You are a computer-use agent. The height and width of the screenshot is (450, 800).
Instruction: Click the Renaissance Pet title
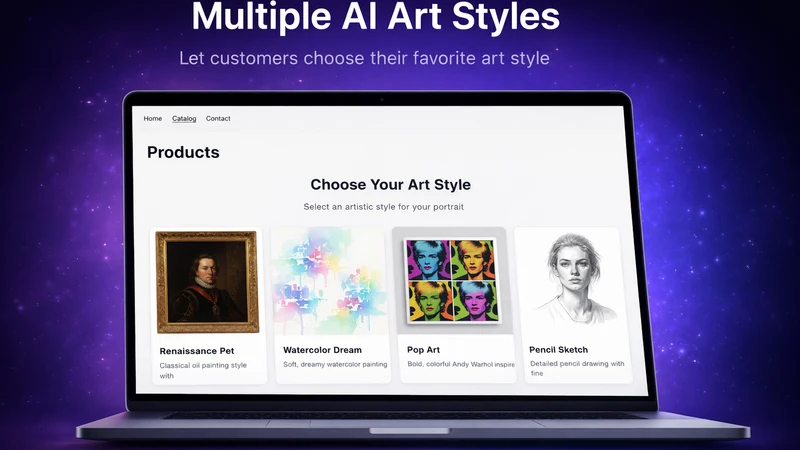(197, 351)
